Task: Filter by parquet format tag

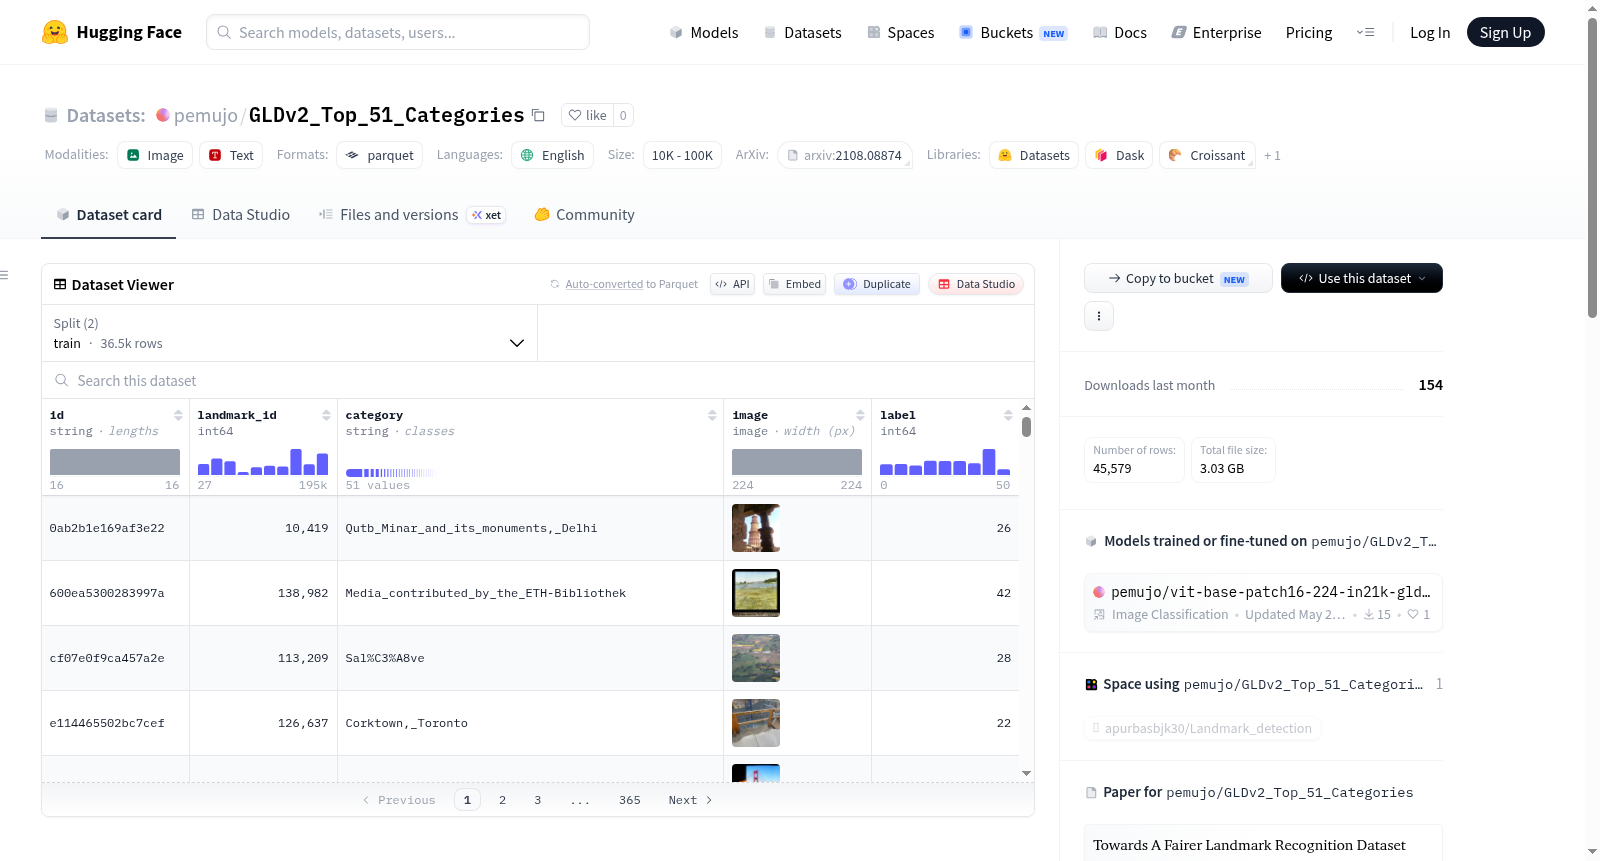Action: click(380, 155)
